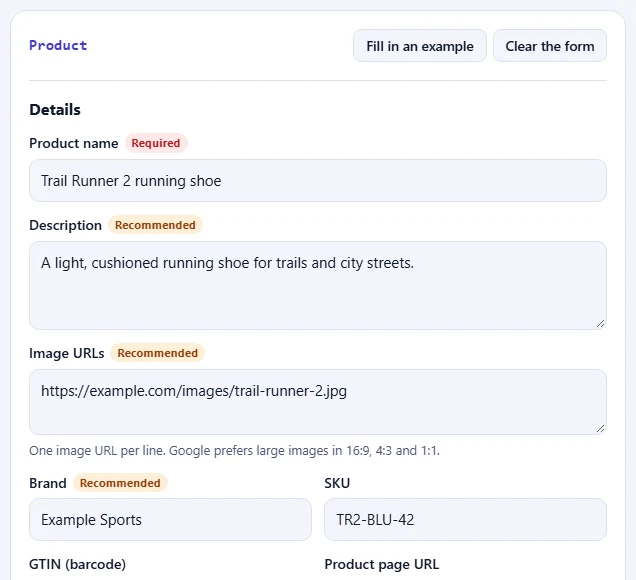Click the 'Details' heading

point(55,110)
